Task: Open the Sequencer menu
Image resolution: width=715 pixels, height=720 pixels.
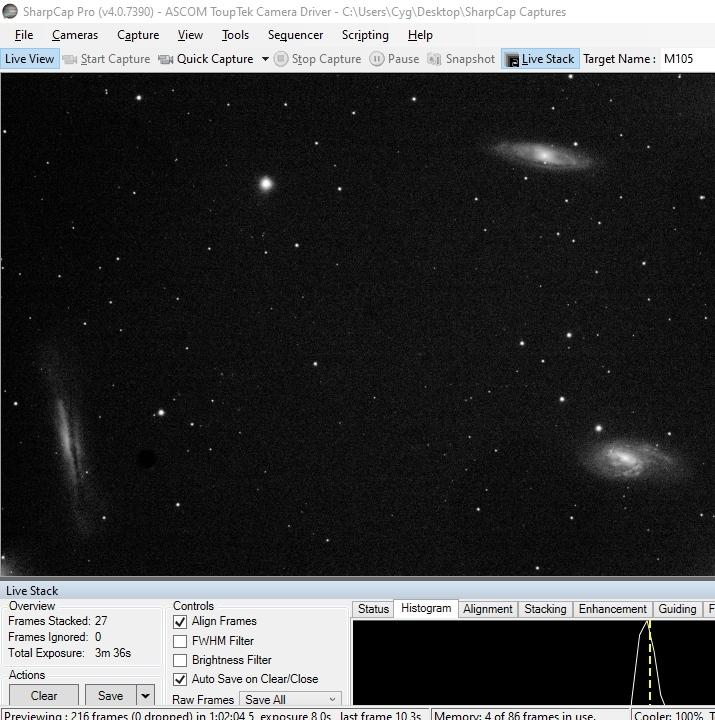Action: (x=295, y=35)
